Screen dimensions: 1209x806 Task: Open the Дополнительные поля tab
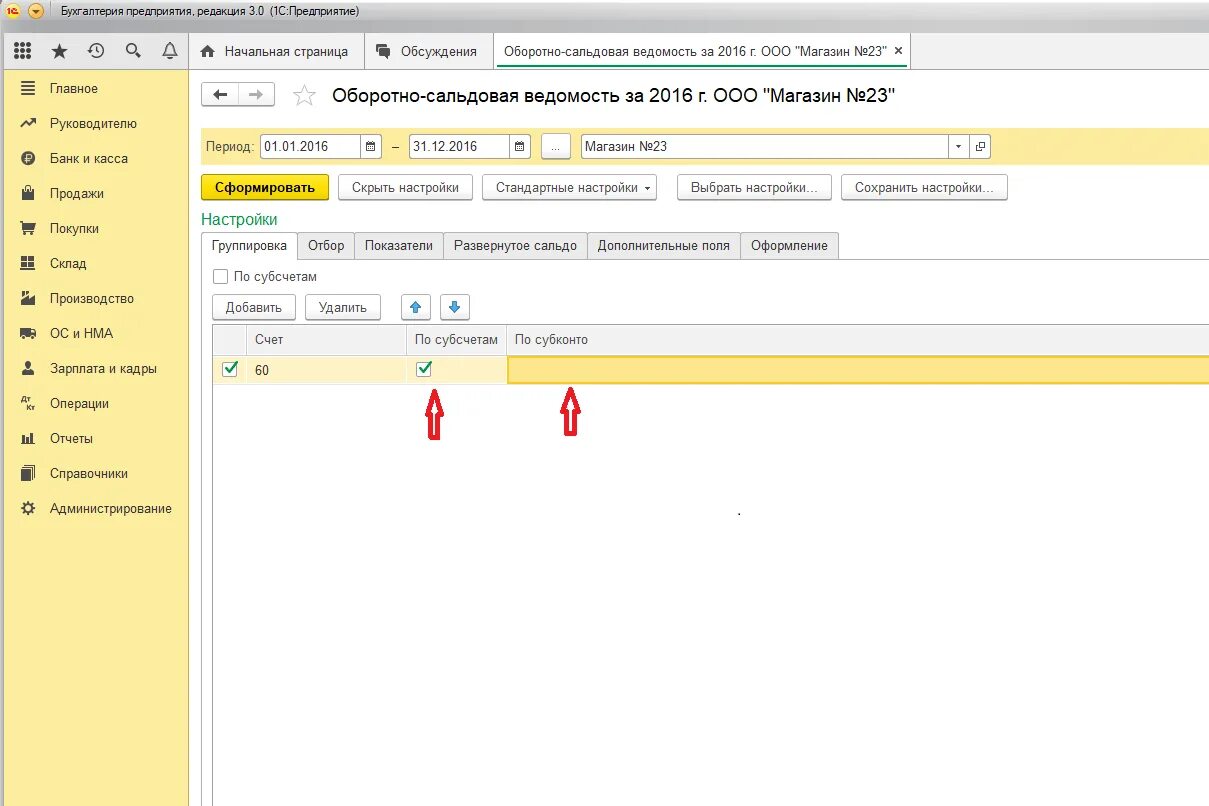(x=664, y=245)
